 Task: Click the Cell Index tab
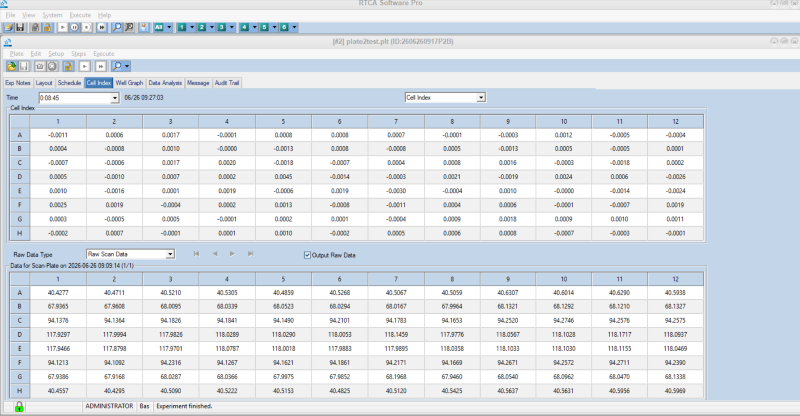coord(98,83)
